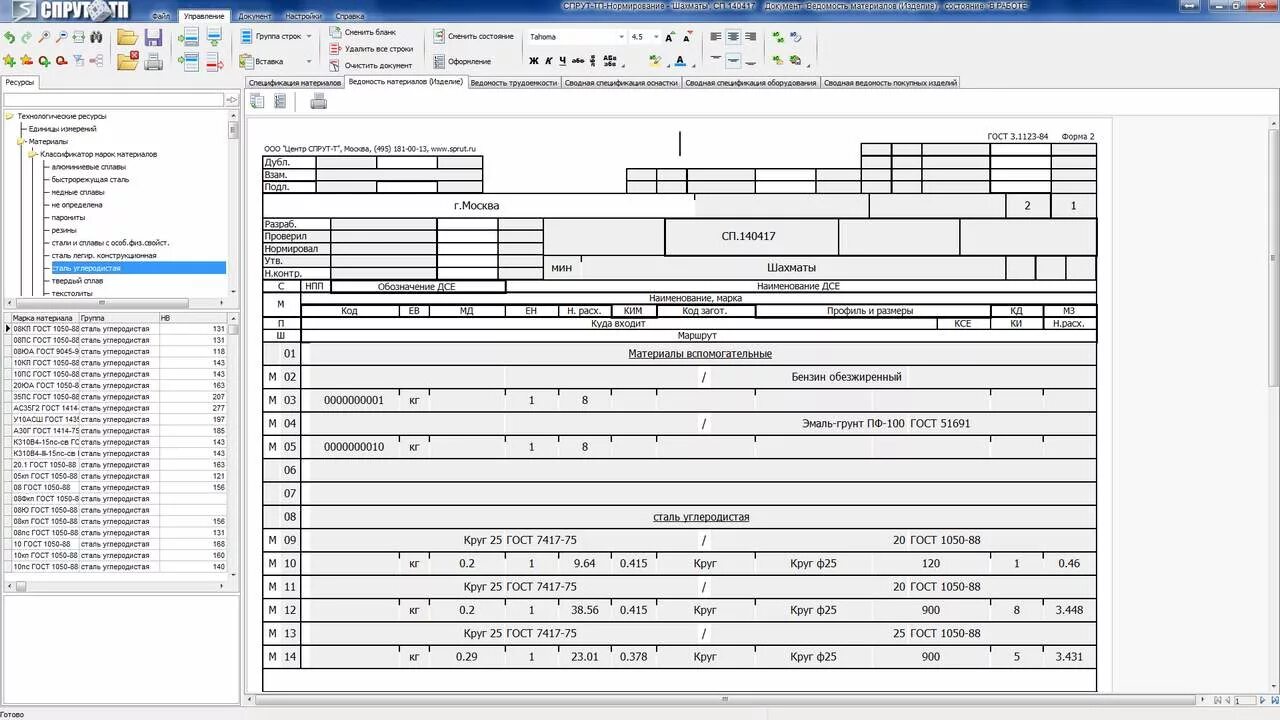Click the Сменить состояние button
The height and width of the screenshot is (720, 1280).
click(473, 36)
